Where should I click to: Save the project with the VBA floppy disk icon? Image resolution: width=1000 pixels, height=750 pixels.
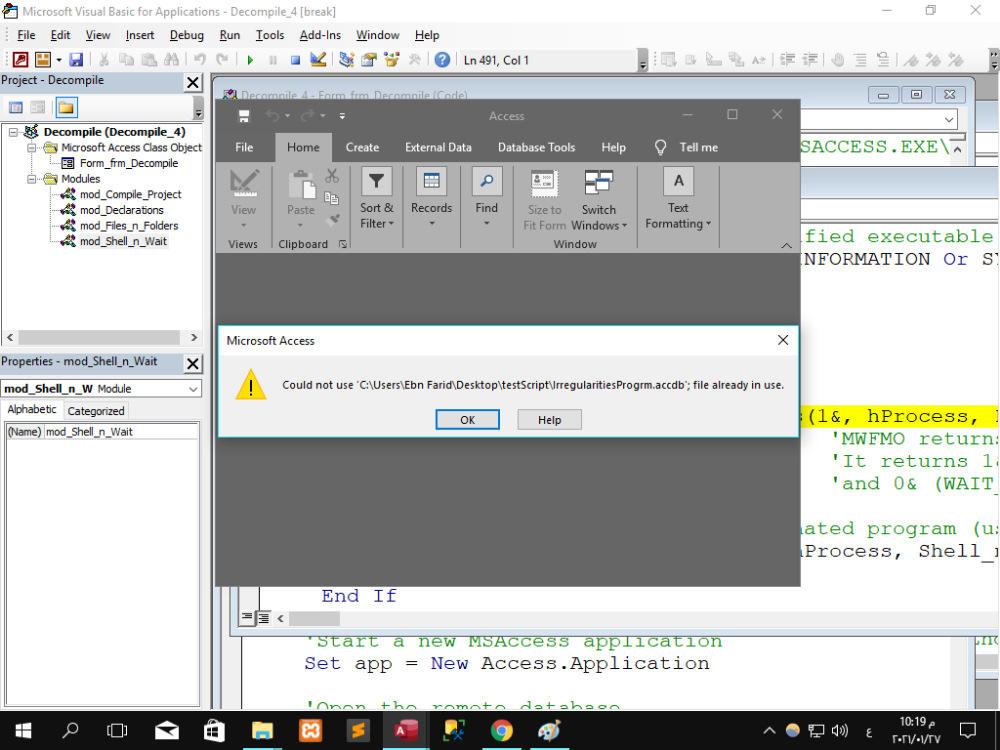(x=76, y=60)
